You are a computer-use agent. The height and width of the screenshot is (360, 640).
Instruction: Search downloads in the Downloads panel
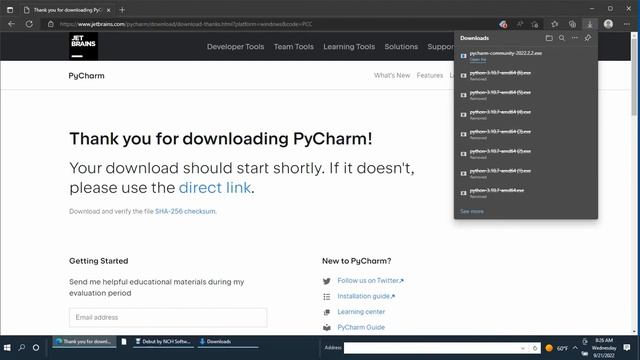point(562,38)
